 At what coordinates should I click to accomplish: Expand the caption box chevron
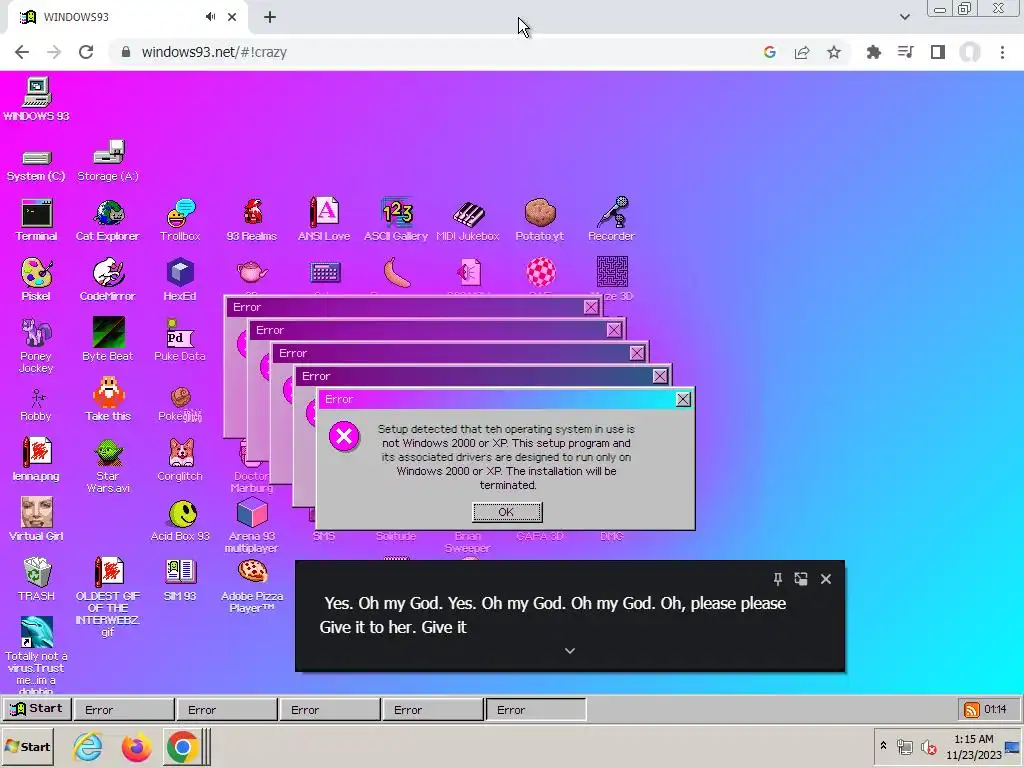click(569, 650)
